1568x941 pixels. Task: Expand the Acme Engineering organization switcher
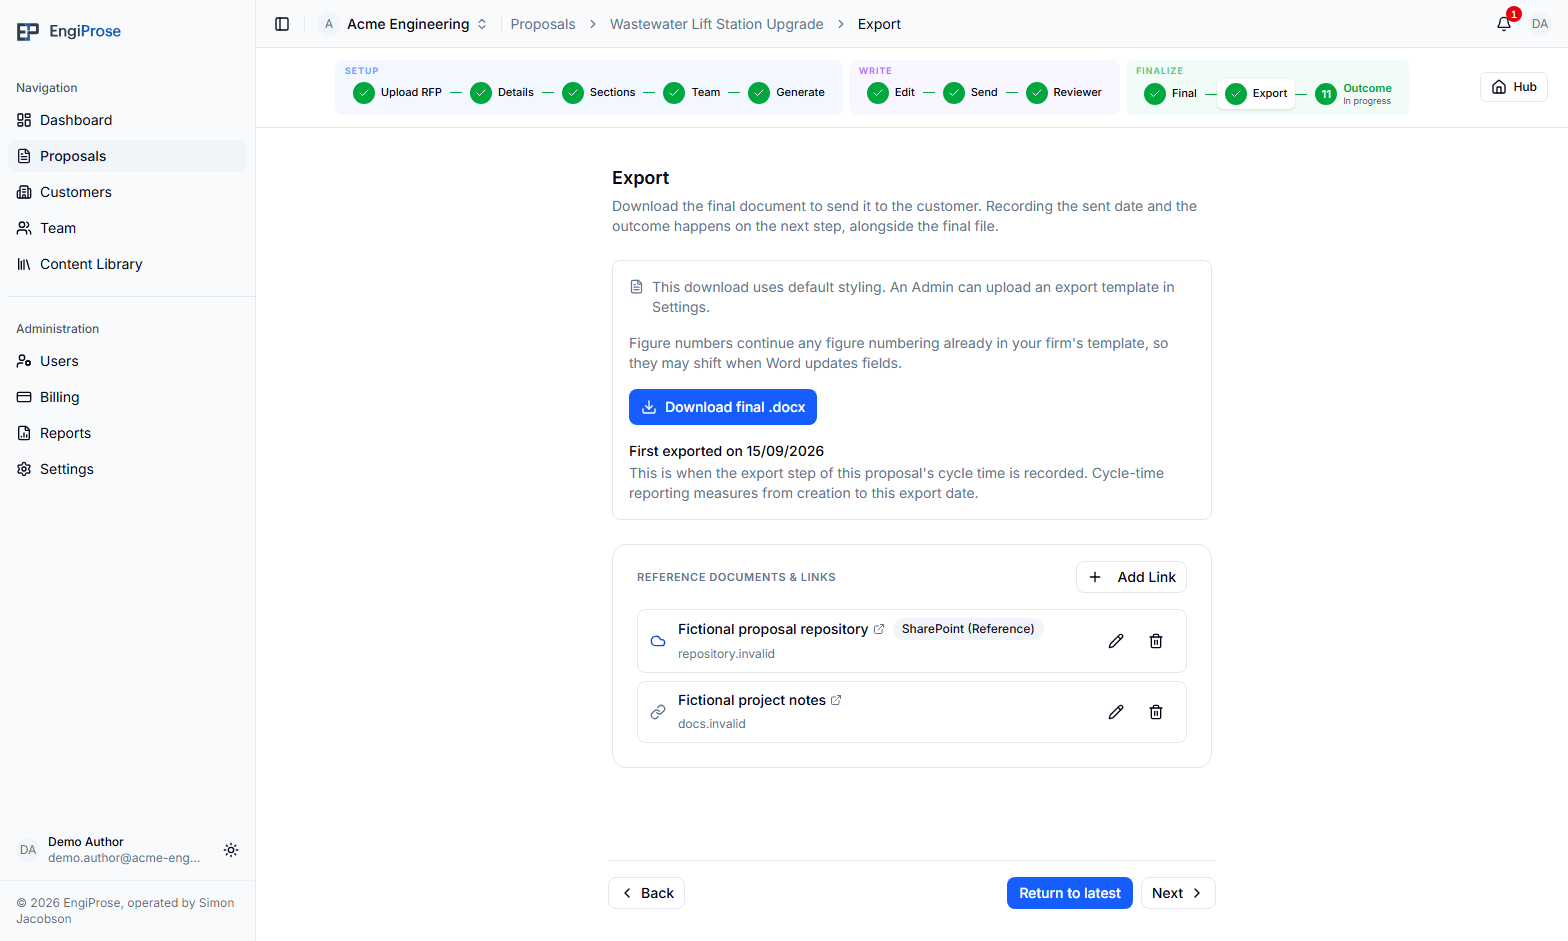point(404,24)
